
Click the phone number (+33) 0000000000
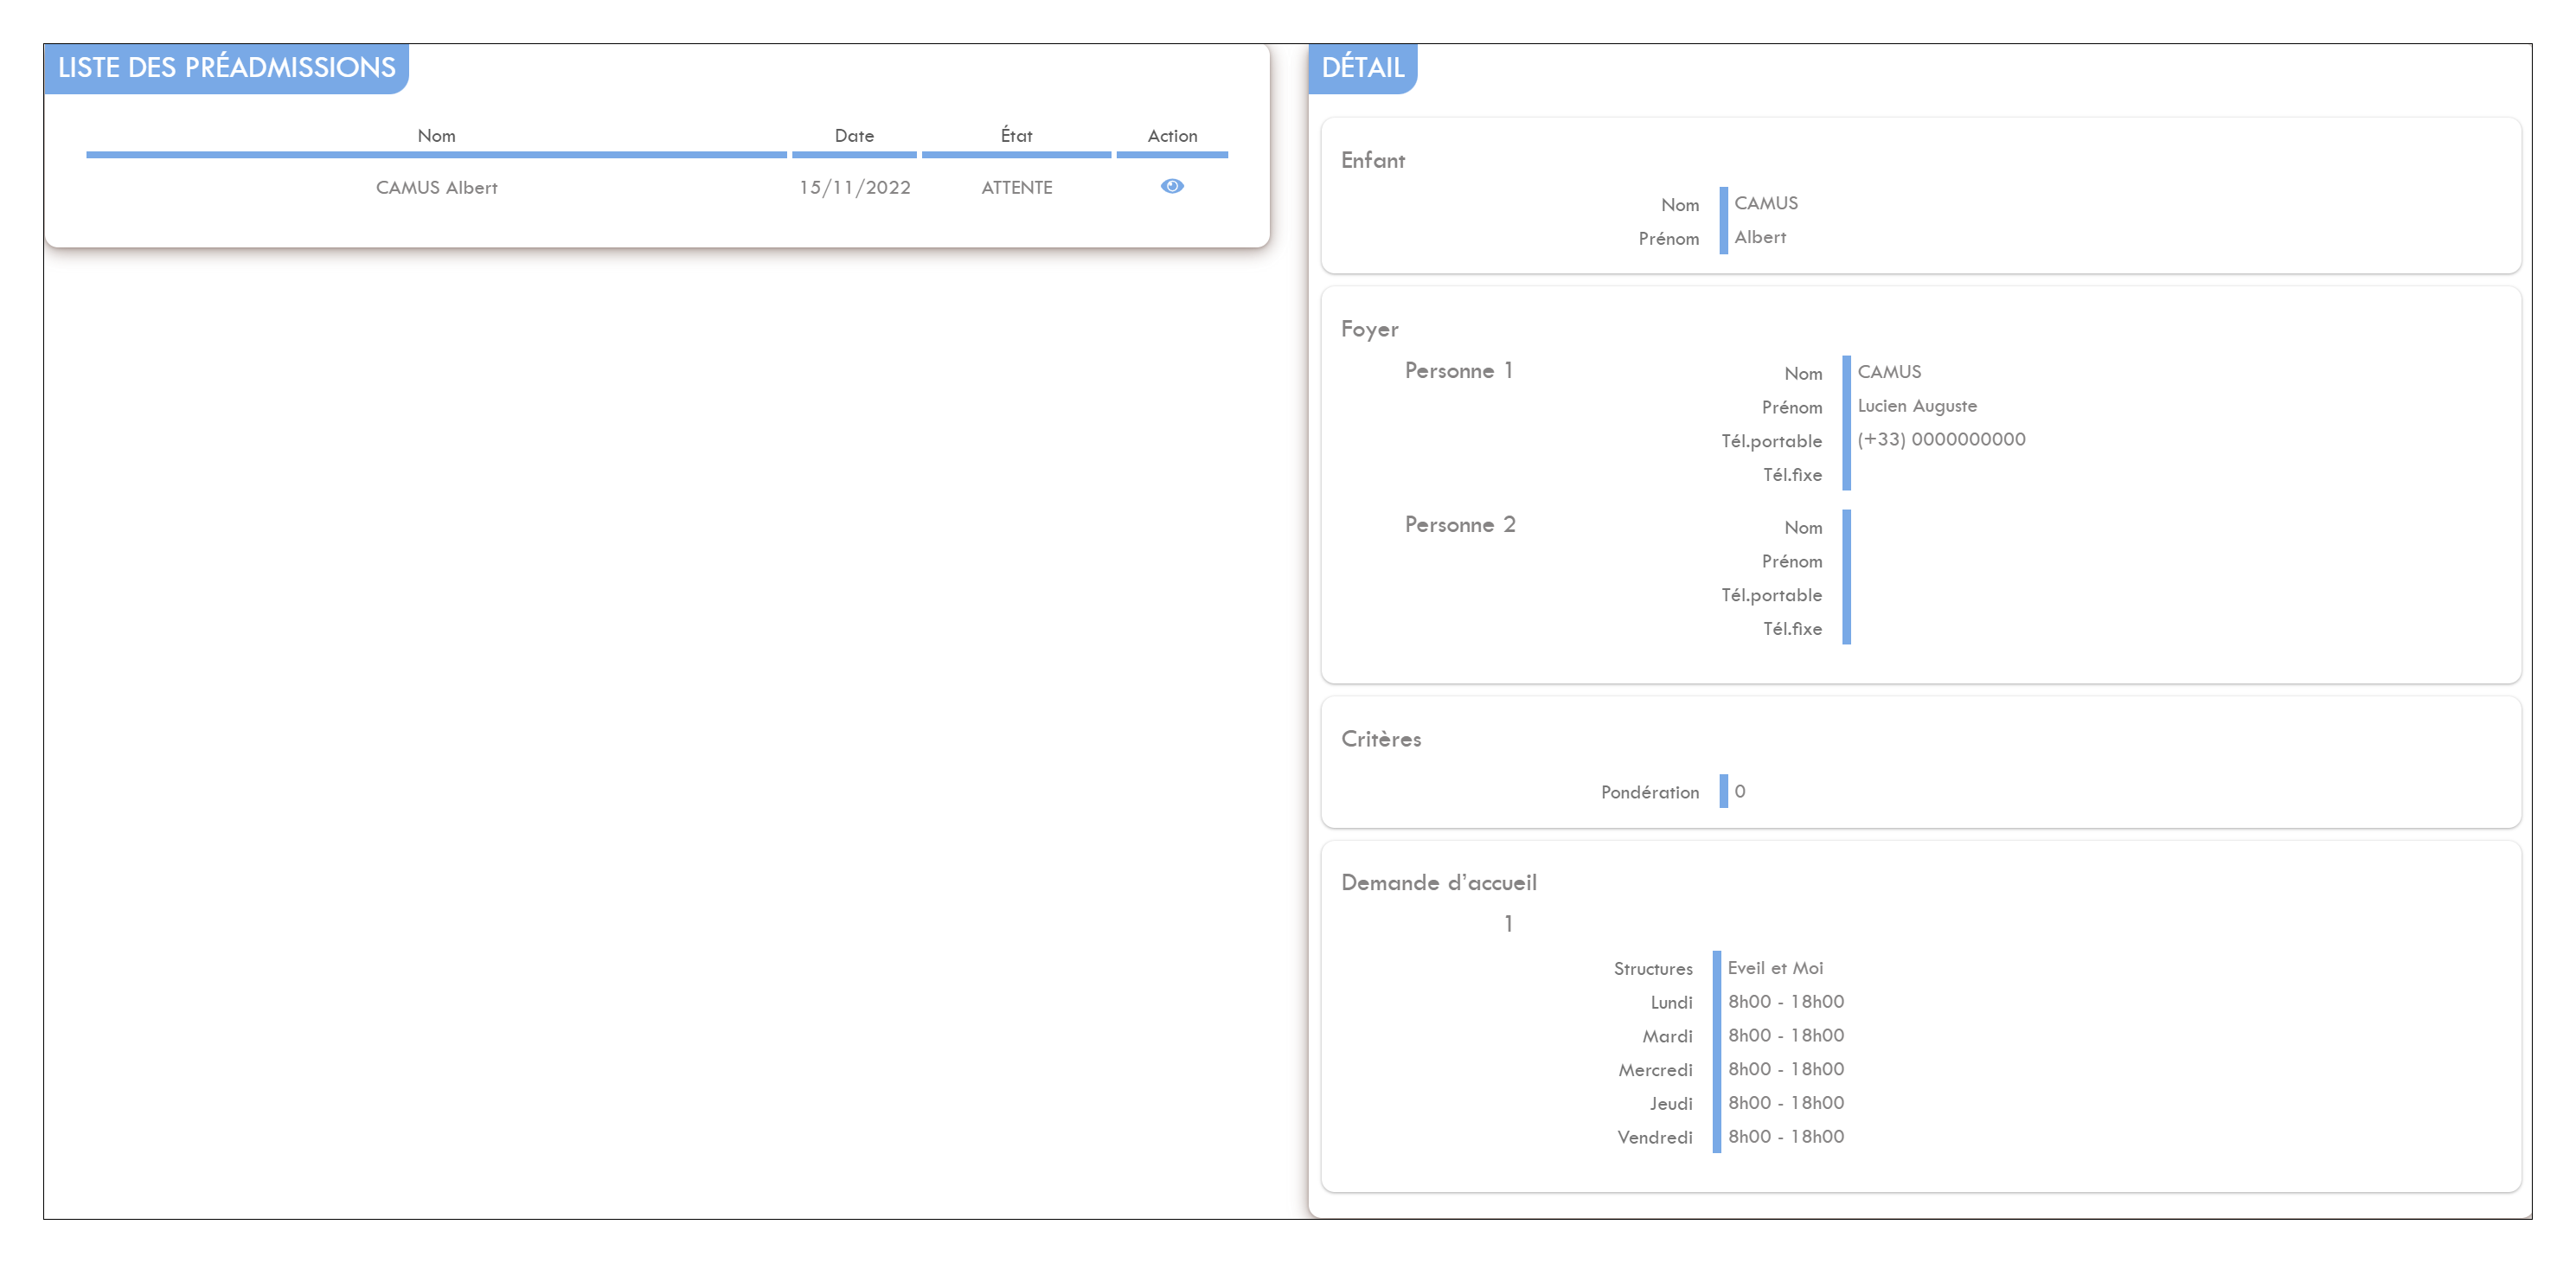1940,439
